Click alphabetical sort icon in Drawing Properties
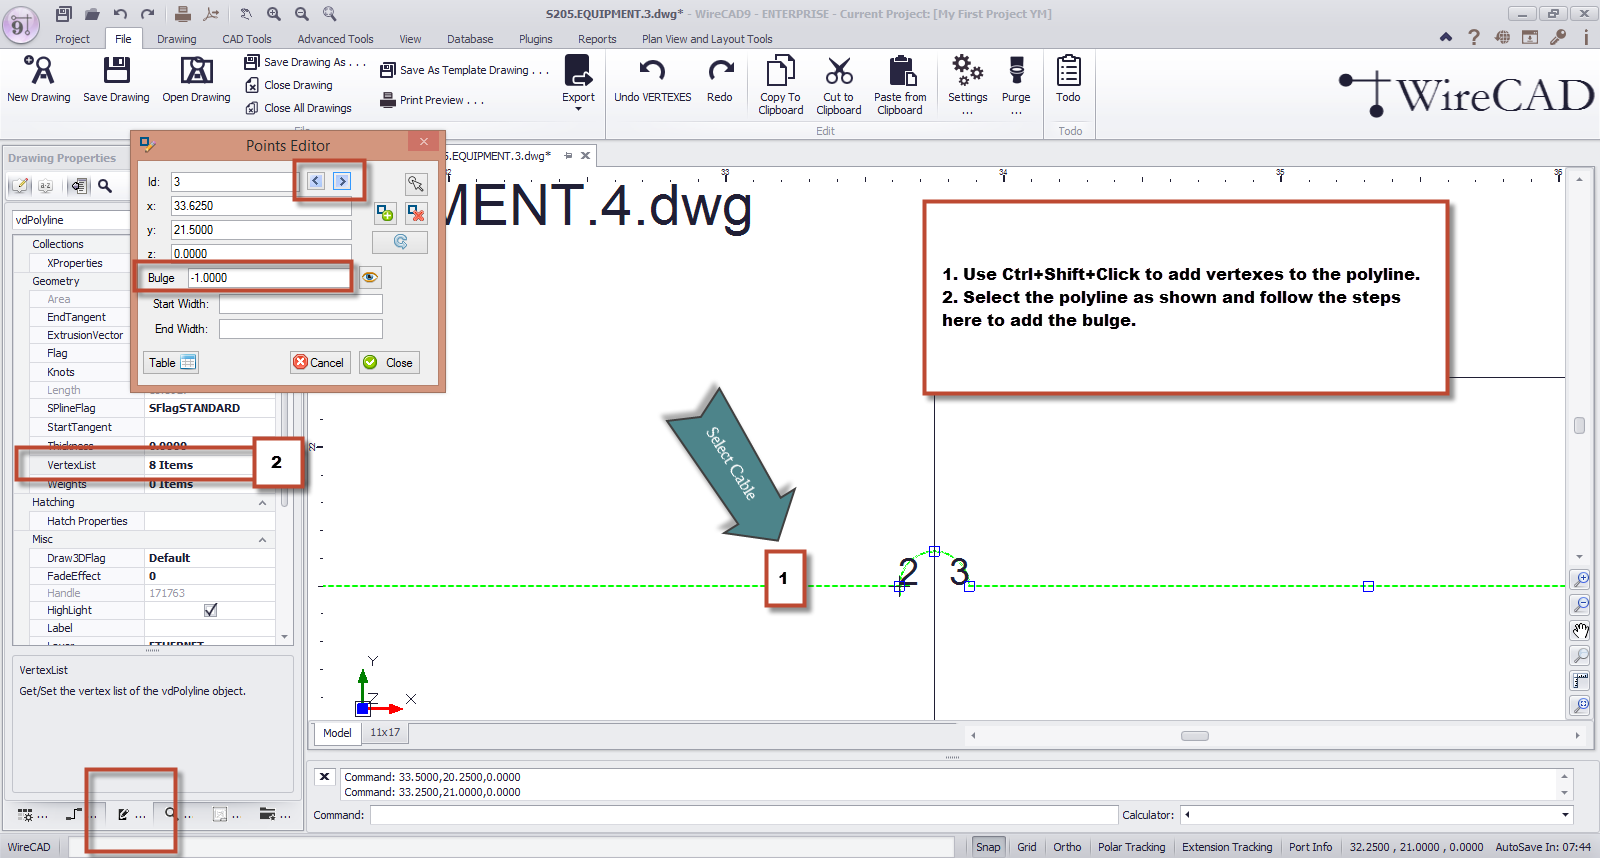Image resolution: width=1600 pixels, height=858 pixels. tap(46, 186)
